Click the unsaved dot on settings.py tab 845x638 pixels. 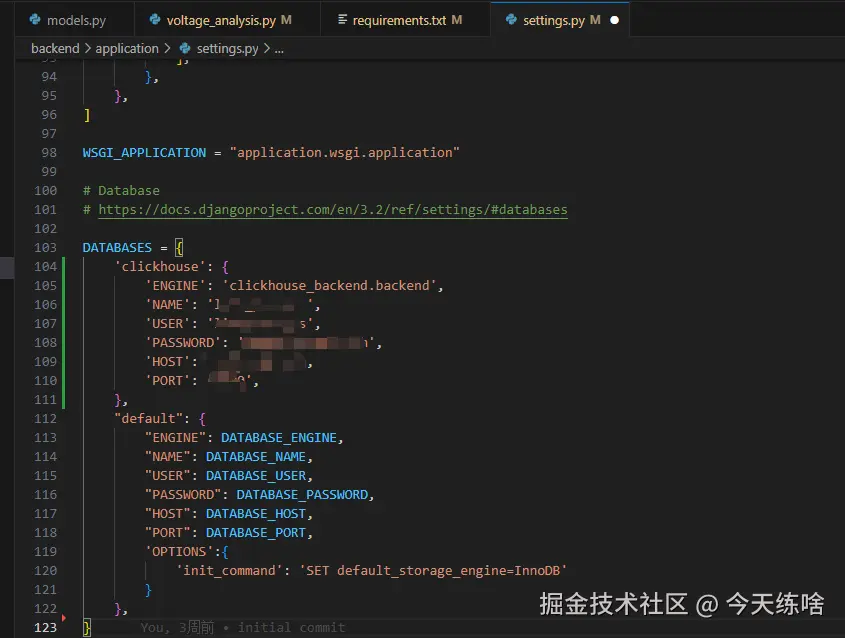(614, 20)
